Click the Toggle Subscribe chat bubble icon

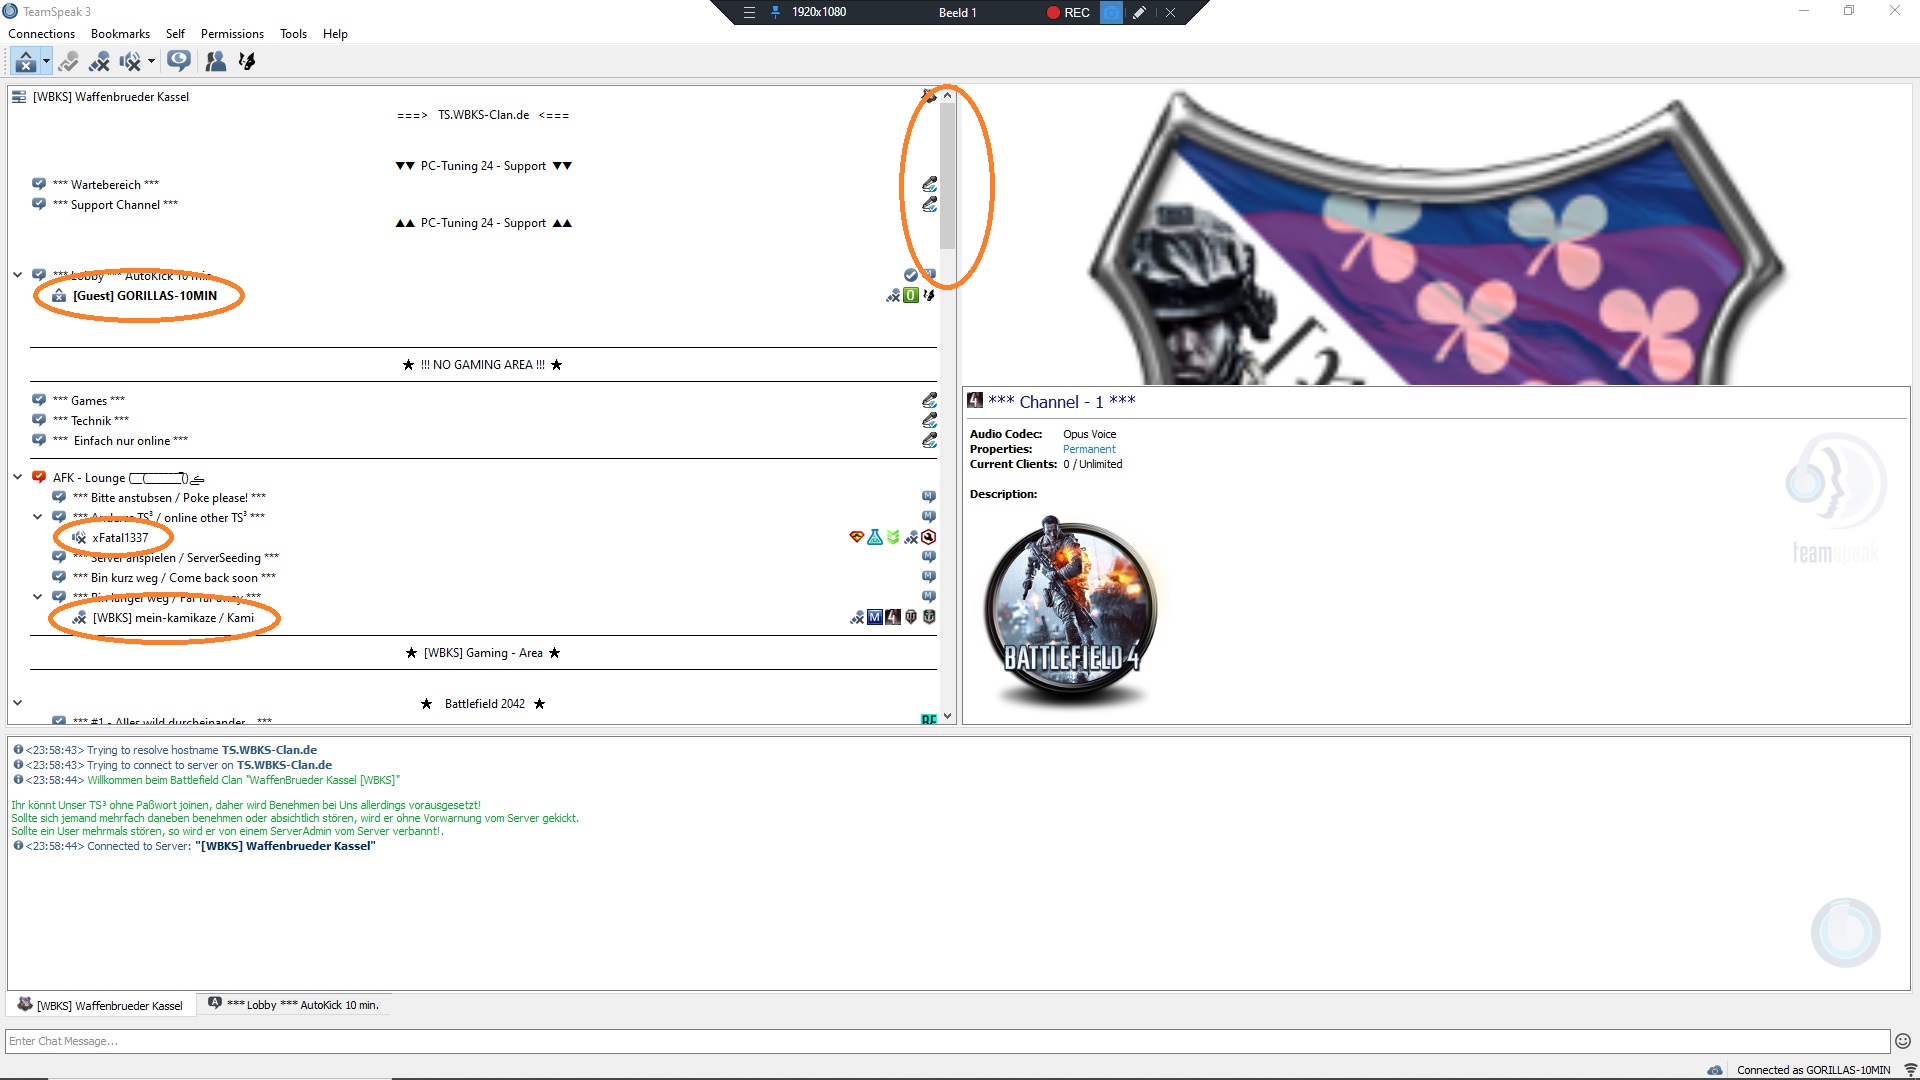(x=179, y=61)
